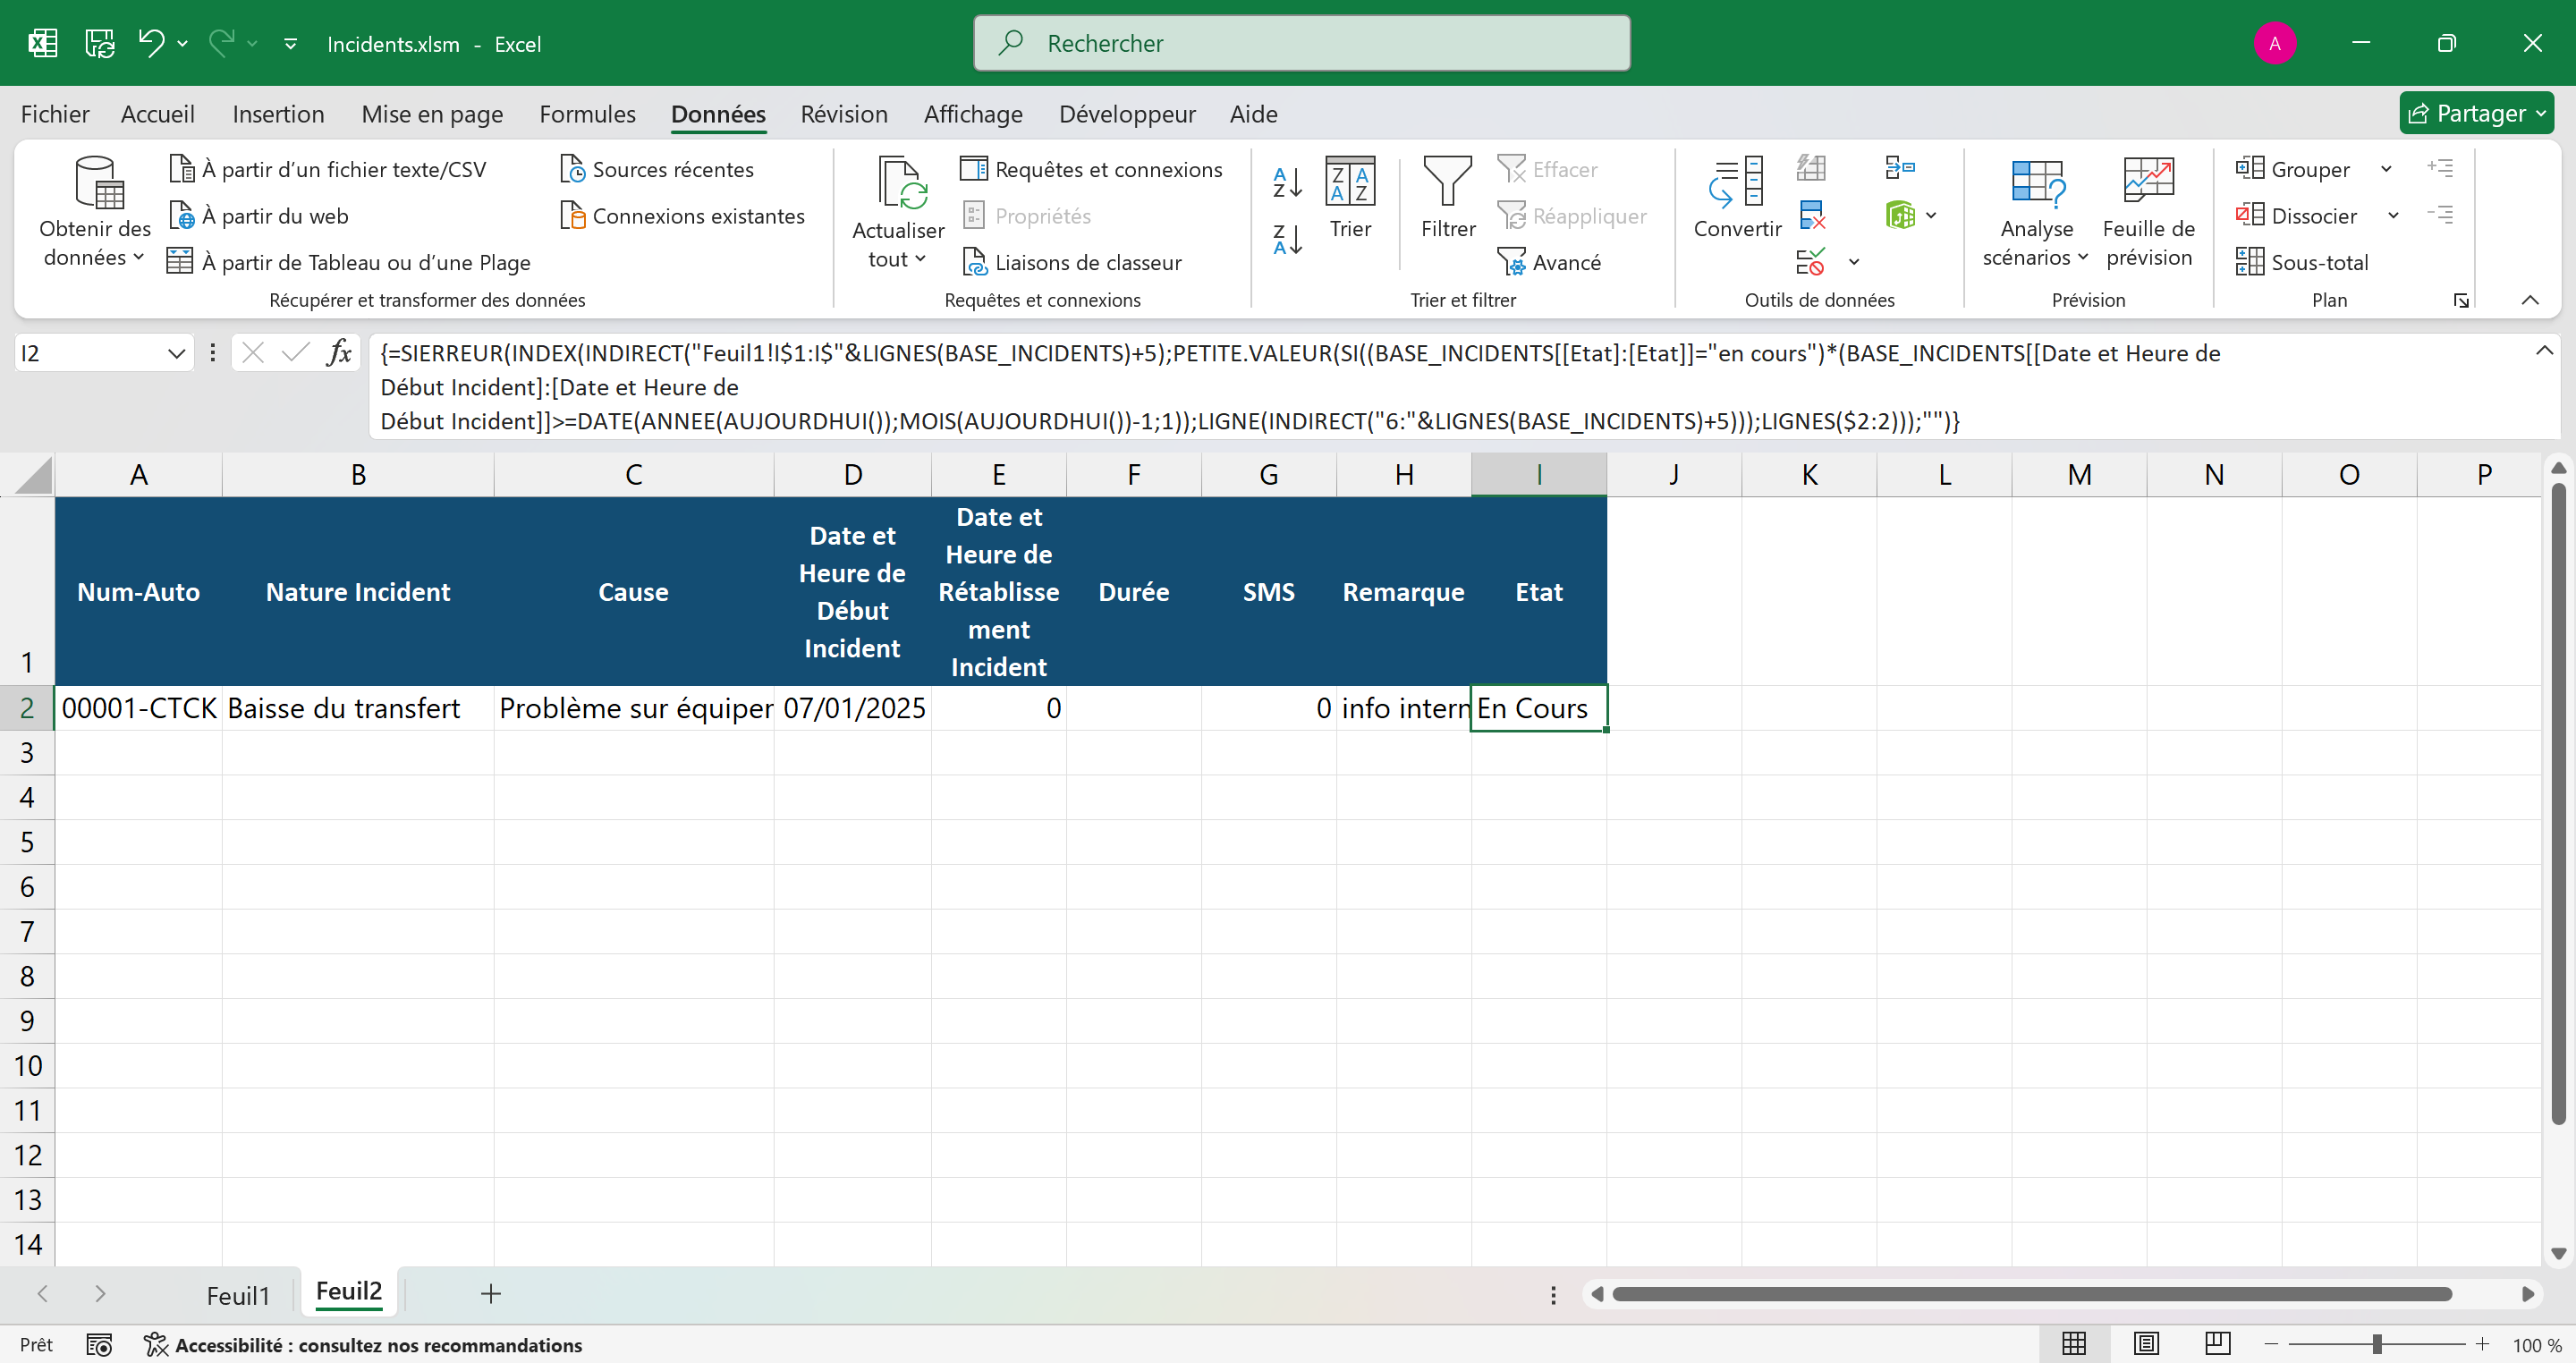Switch to Insertion tab
This screenshot has width=2576, height=1363.
tap(278, 114)
